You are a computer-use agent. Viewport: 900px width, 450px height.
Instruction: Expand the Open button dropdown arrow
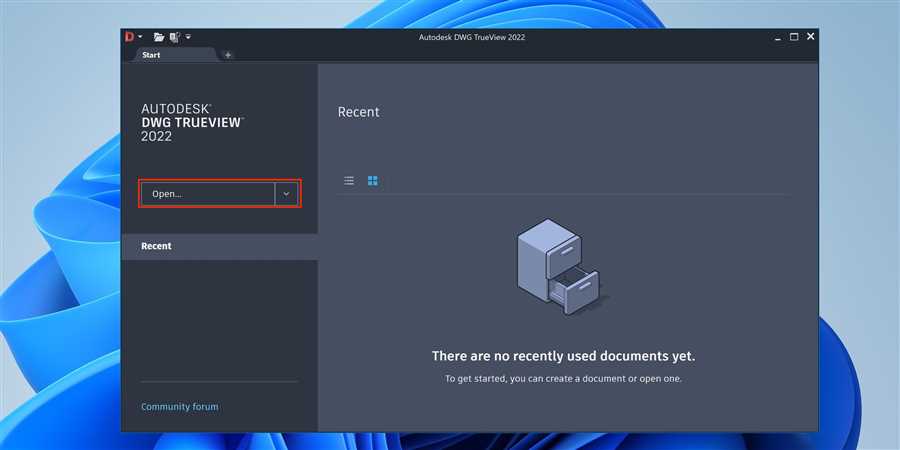point(286,194)
